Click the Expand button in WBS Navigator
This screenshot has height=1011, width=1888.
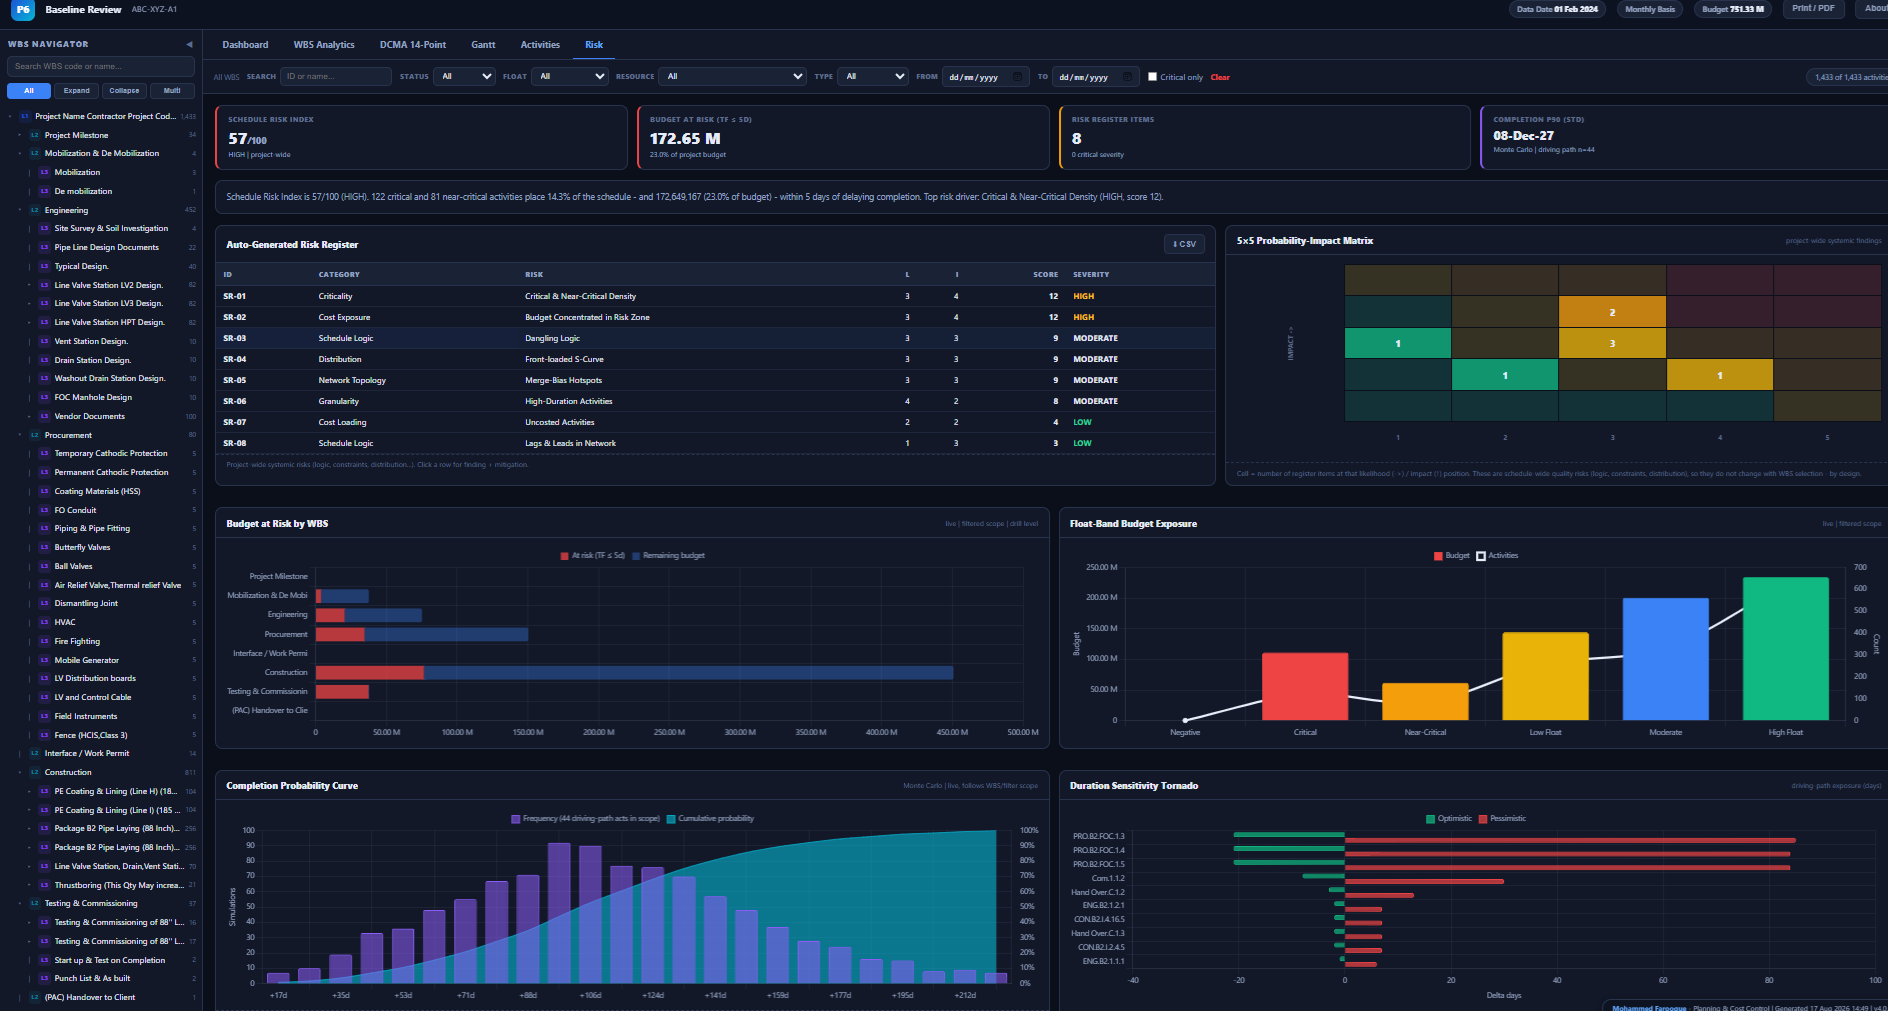[77, 91]
